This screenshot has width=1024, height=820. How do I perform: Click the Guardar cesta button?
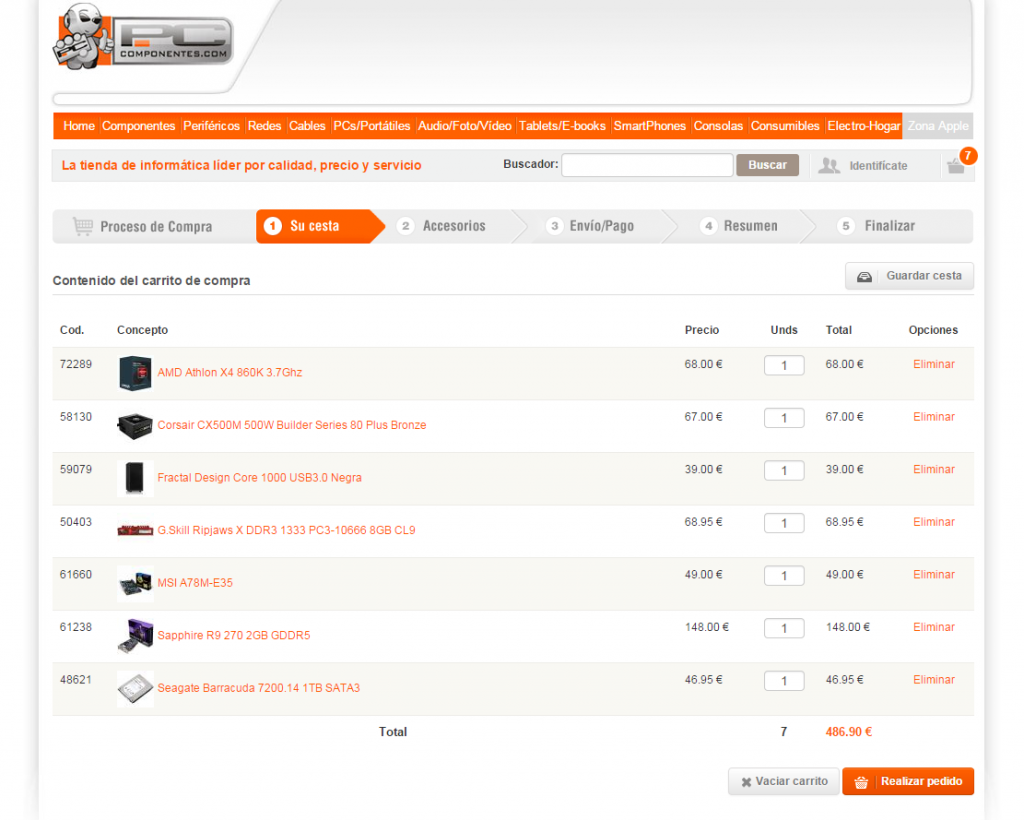[909, 276]
